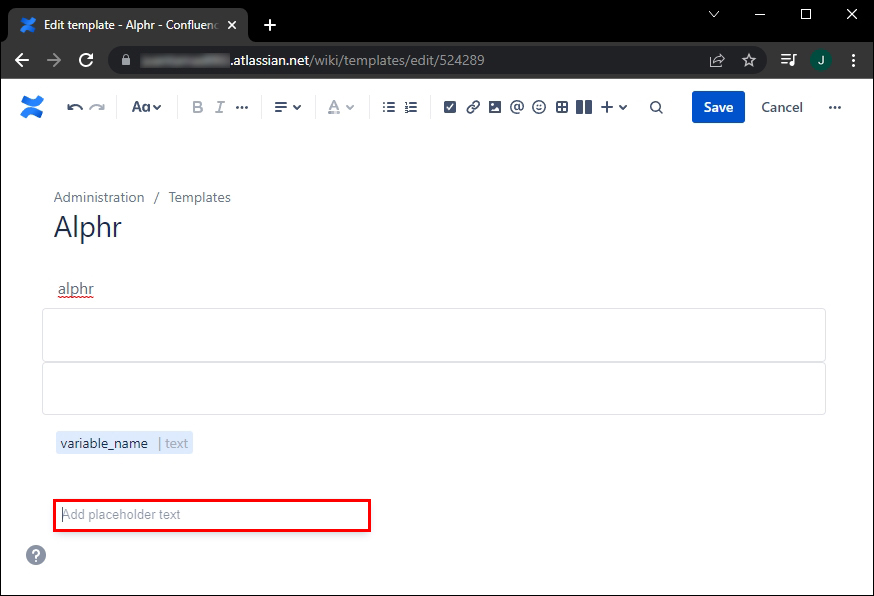The image size is (874, 596).
Task: Toggle bold formatting
Action: (197, 107)
